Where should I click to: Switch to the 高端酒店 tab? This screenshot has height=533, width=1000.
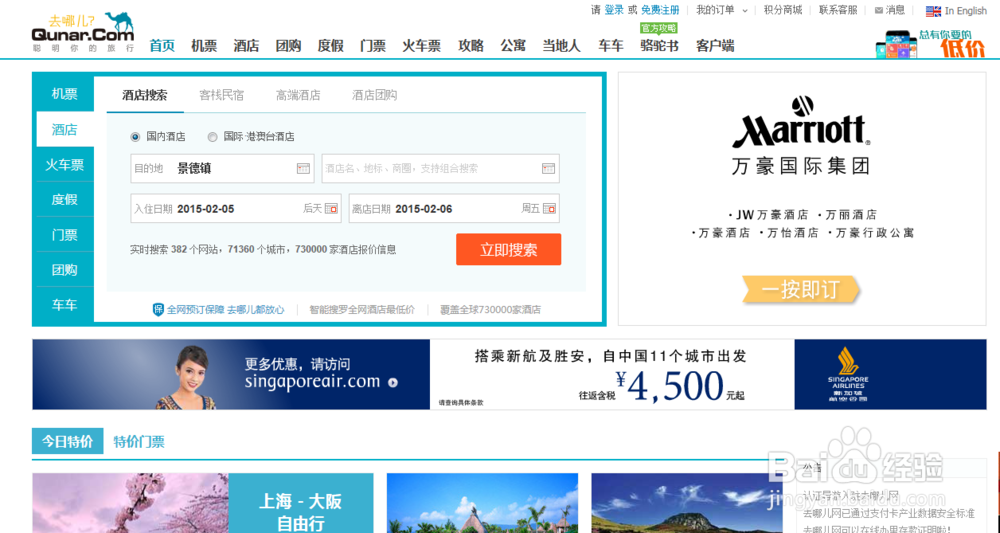298,95
